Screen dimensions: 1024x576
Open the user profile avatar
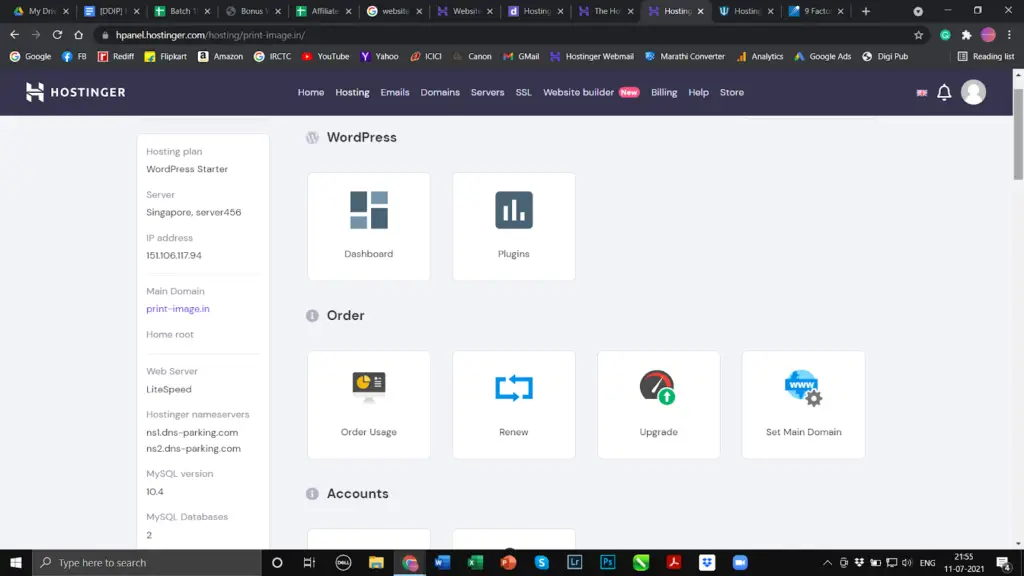pos(973,92)
